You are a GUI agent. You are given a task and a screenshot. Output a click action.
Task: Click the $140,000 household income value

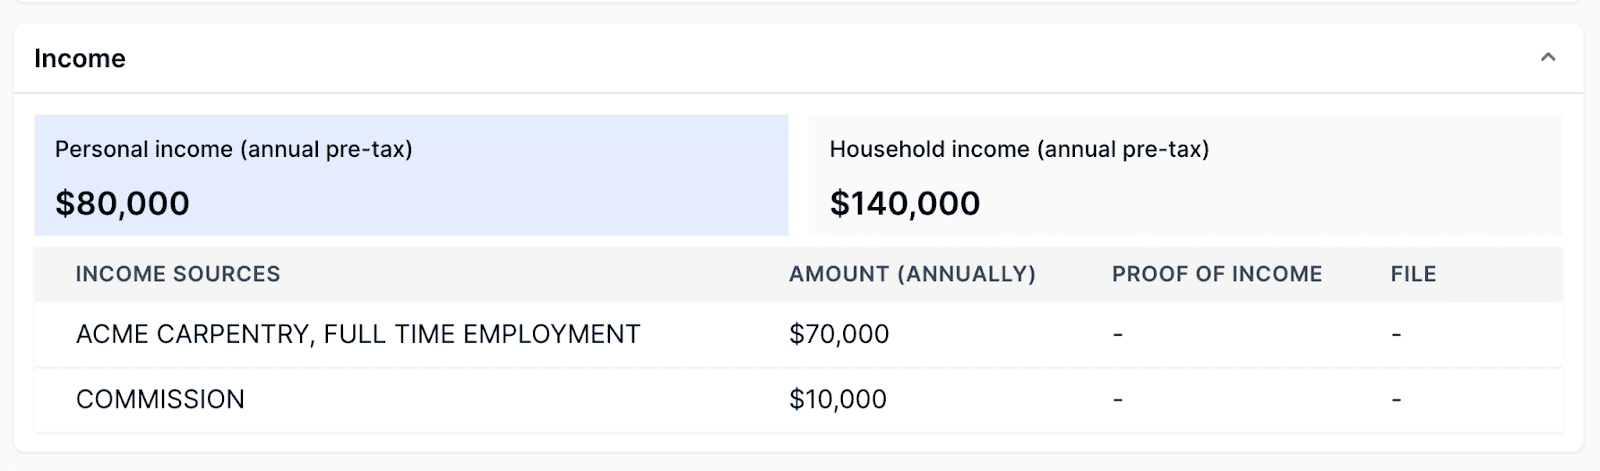905,204
